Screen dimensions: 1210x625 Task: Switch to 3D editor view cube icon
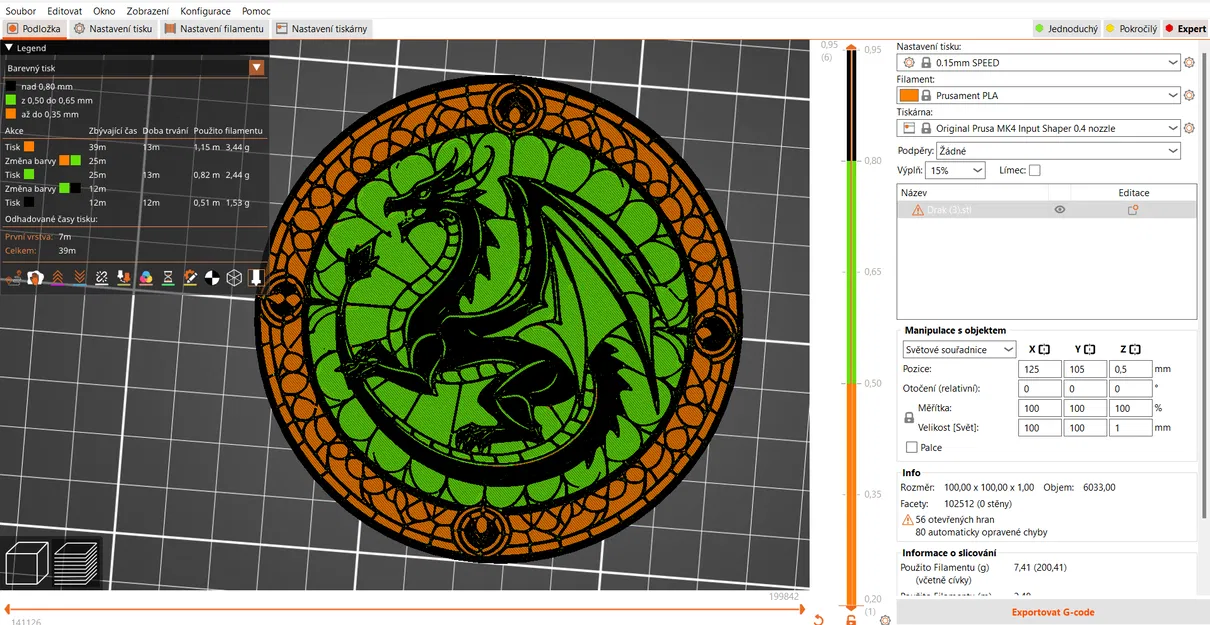(x=27, y=563)
